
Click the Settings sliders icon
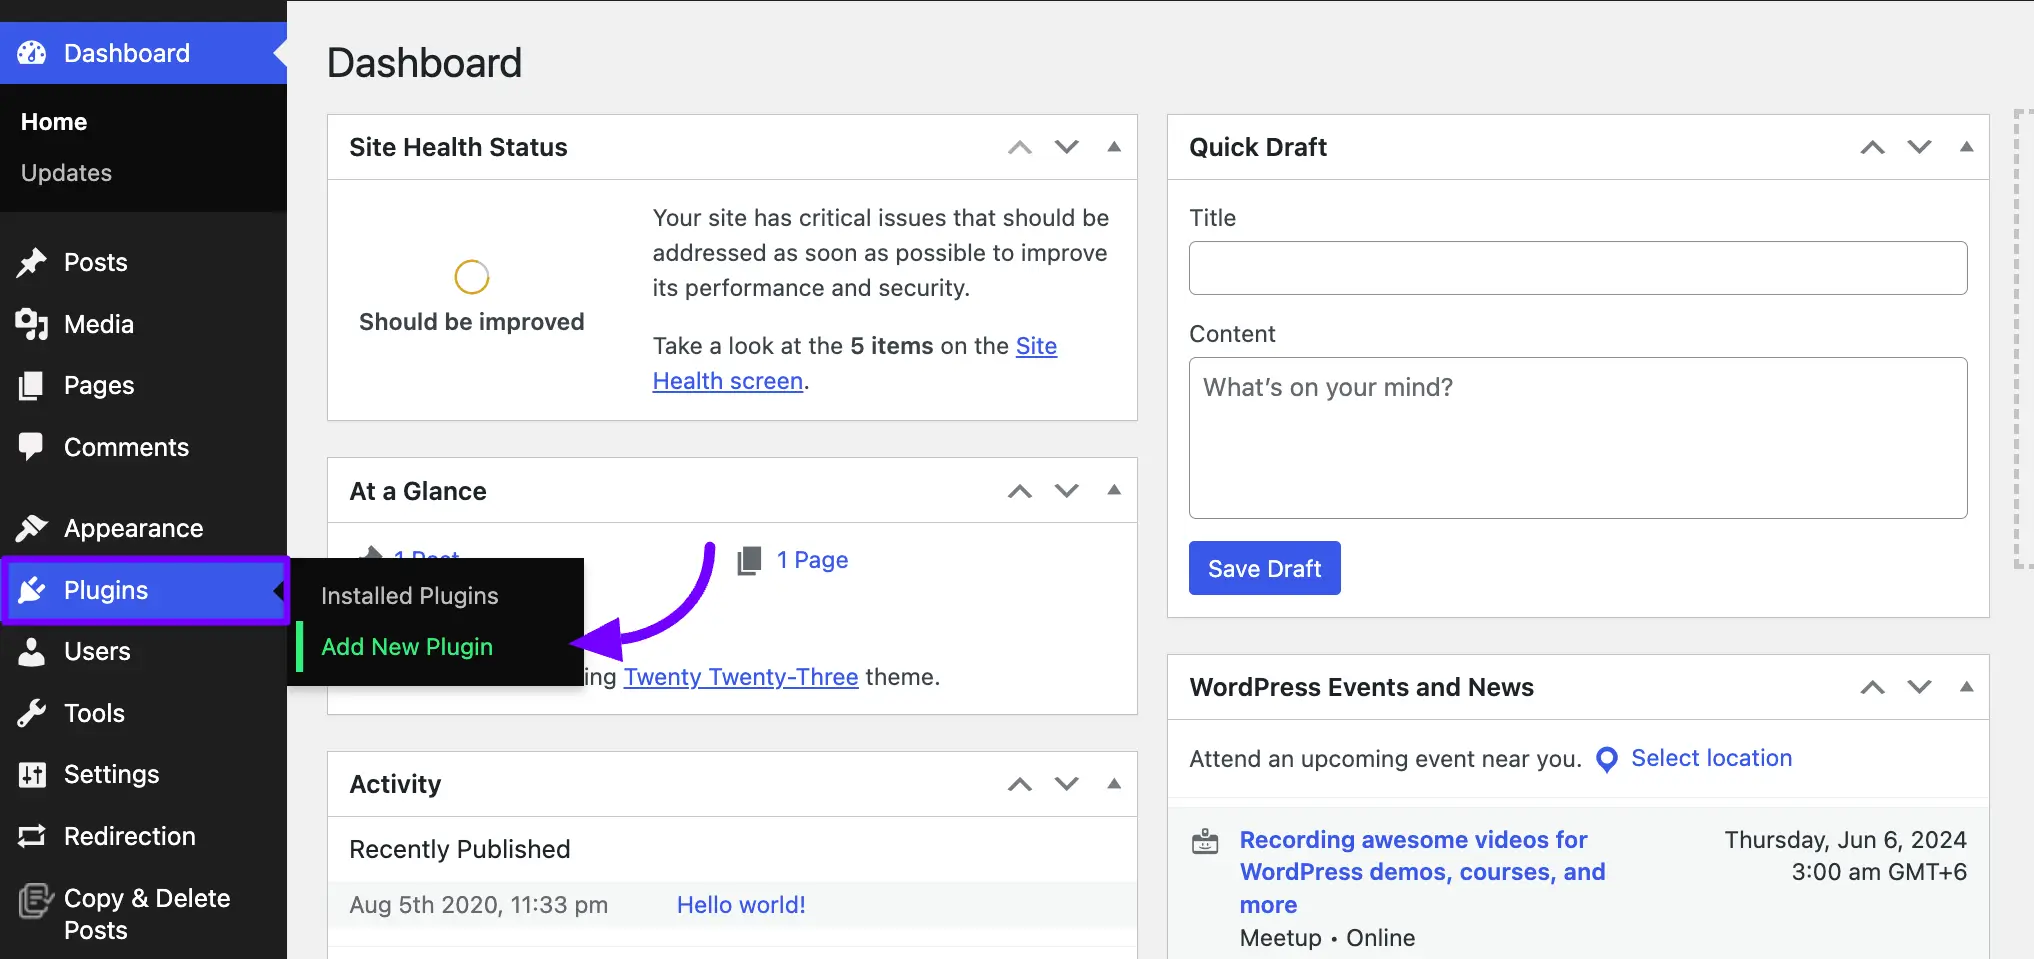coord(32,774)
